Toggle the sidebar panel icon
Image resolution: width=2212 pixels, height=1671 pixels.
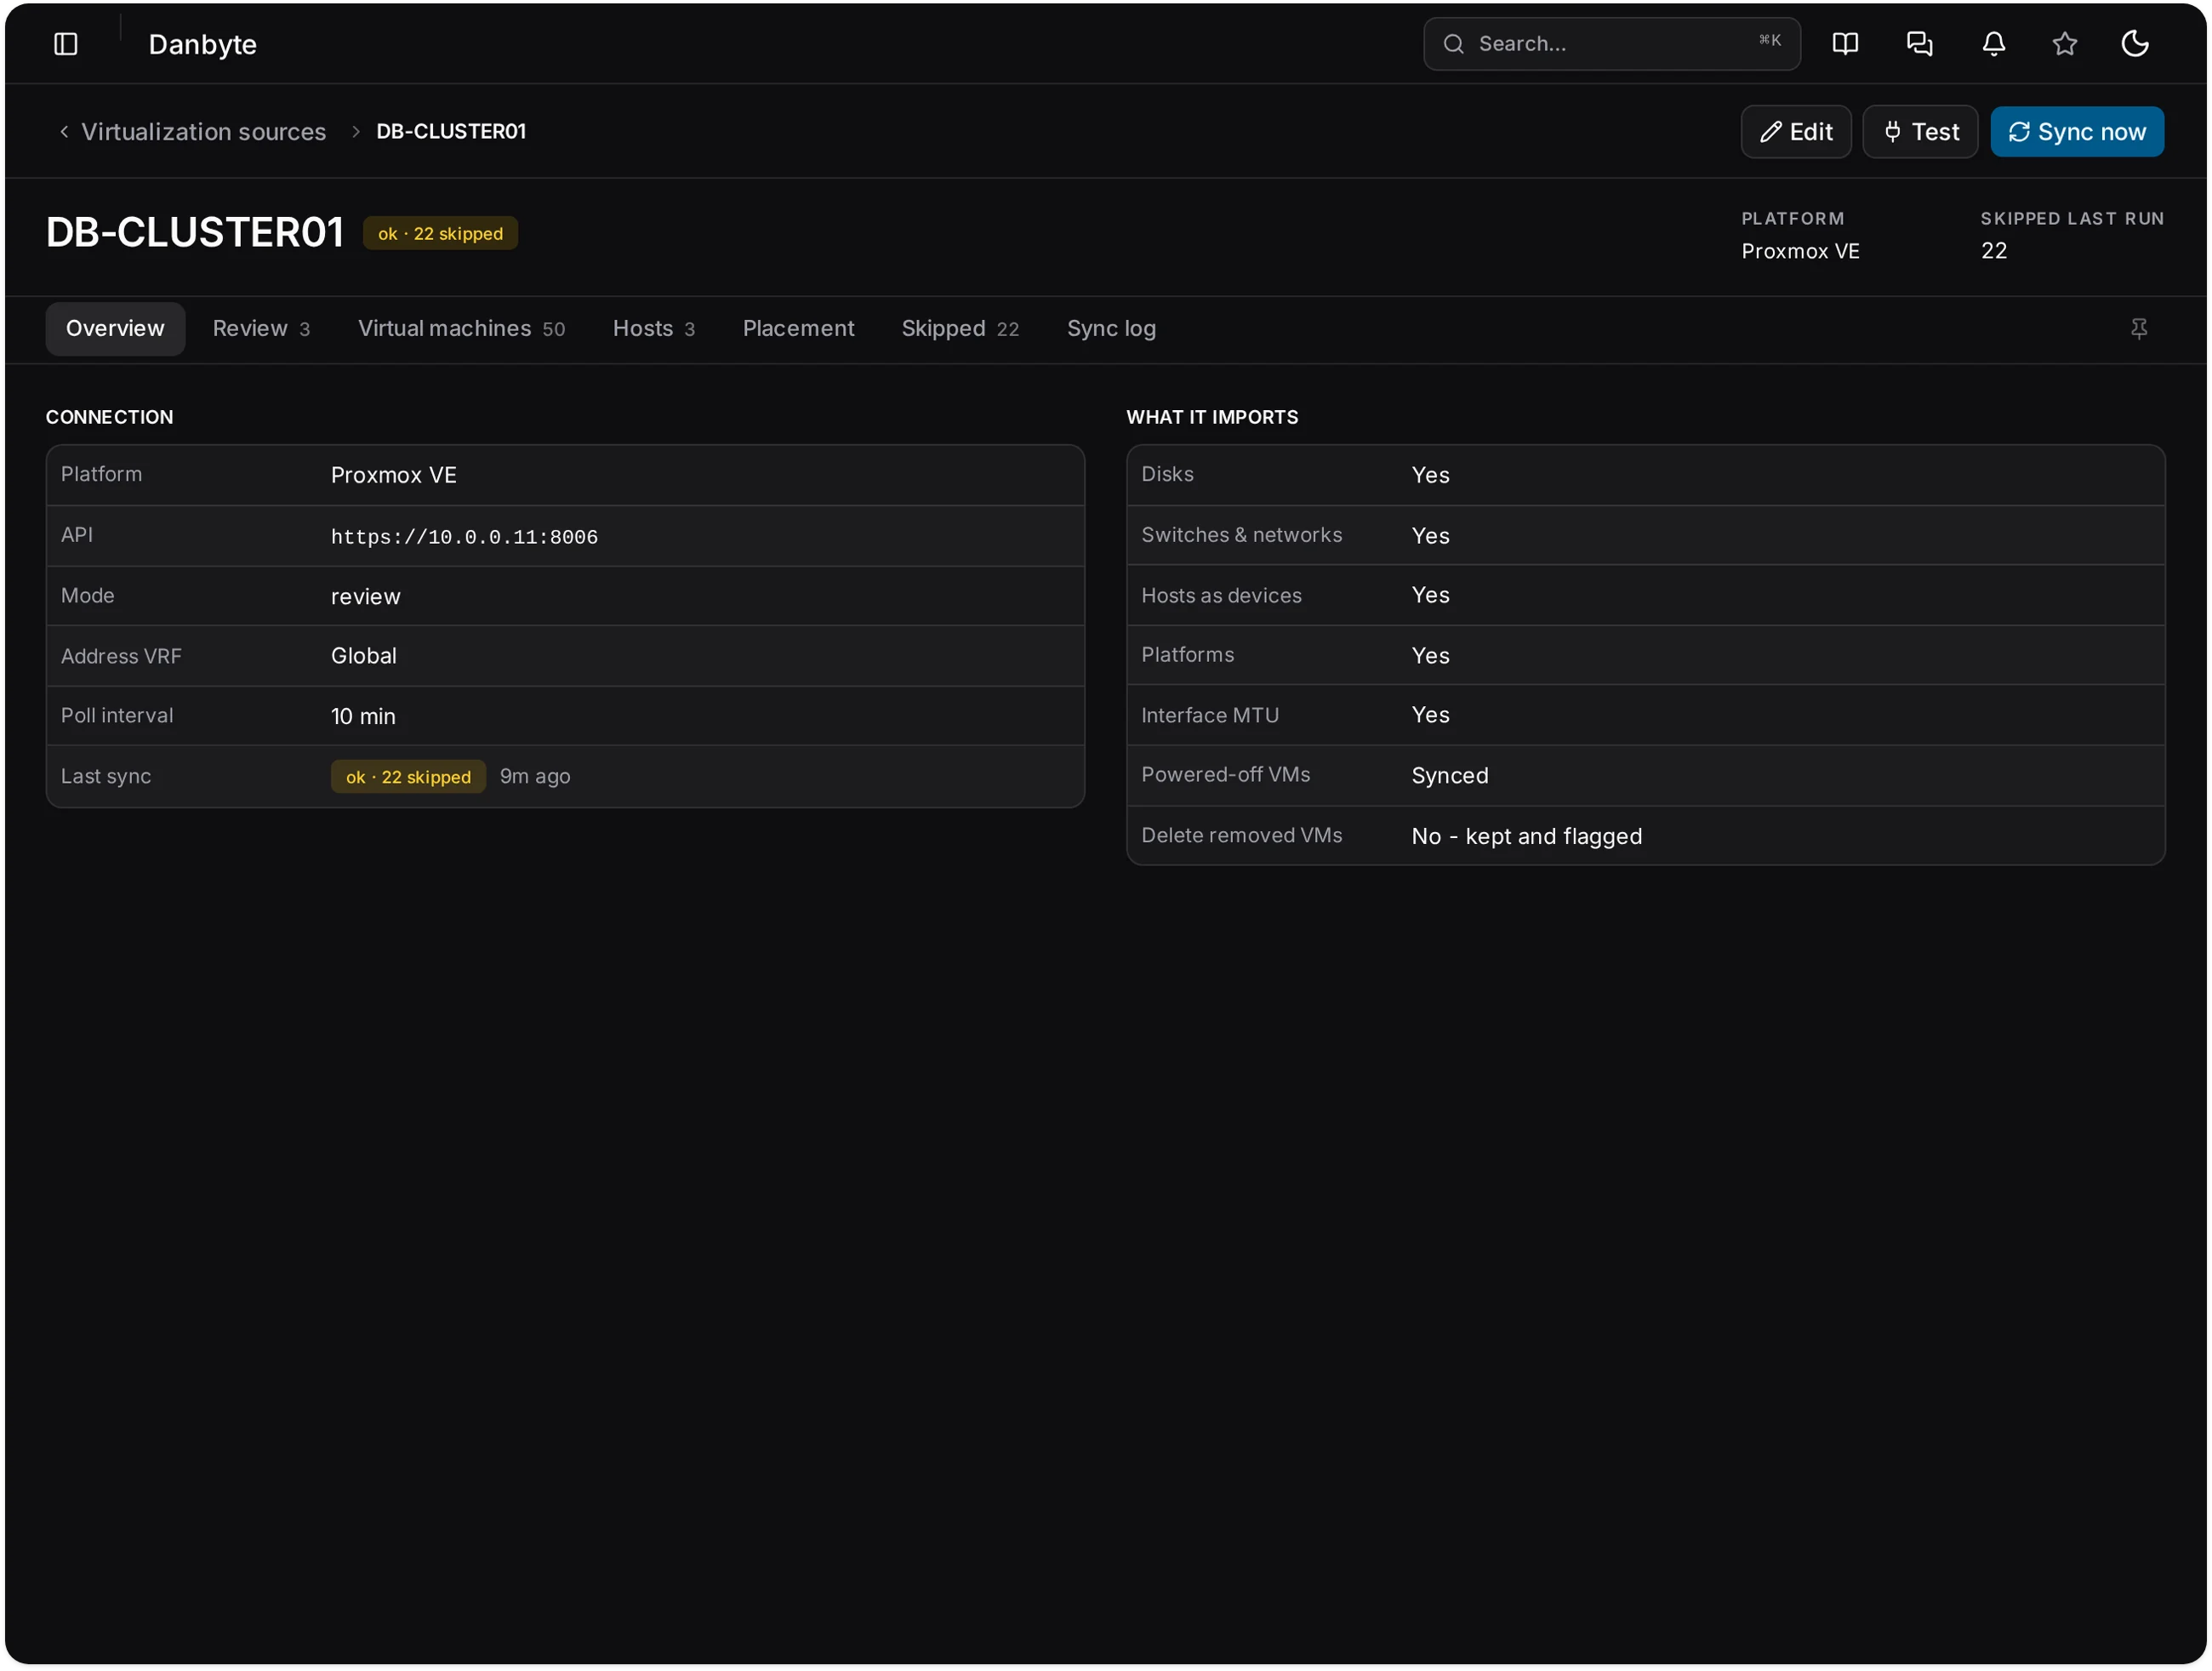(x=66, y=44)
